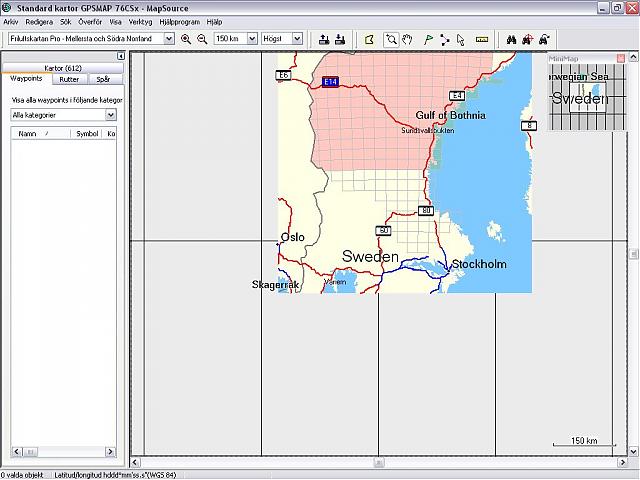Click the map vertical scrollbar down arrow
This screenshot has height=480, width=640.
633,451
